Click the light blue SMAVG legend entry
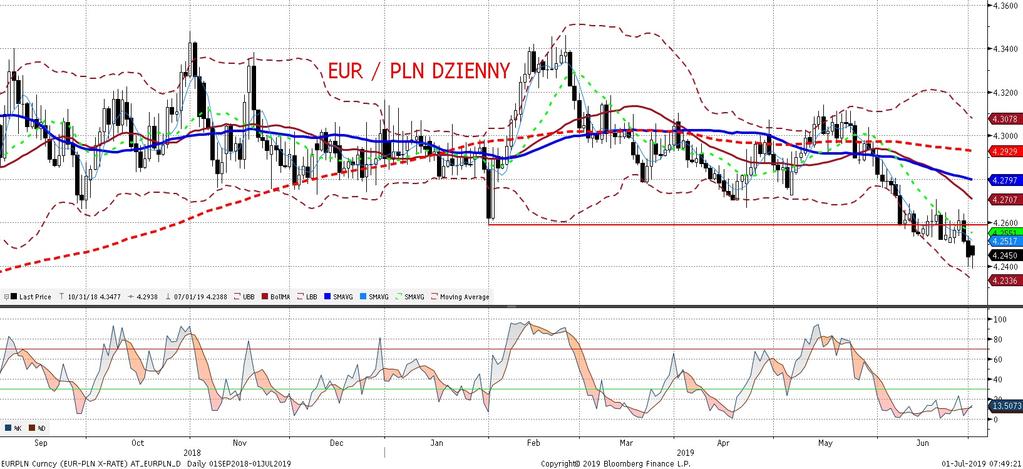The height and width of the screenshot is (469, 1023). (374, 297)
